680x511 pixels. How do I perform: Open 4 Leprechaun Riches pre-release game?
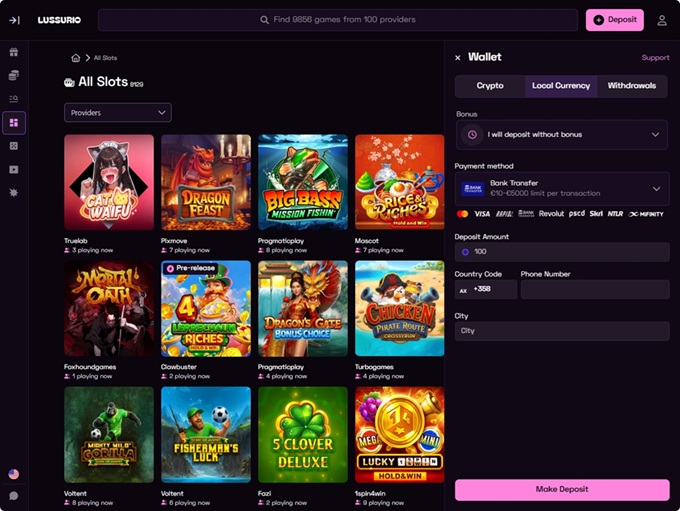coord(206,308)
